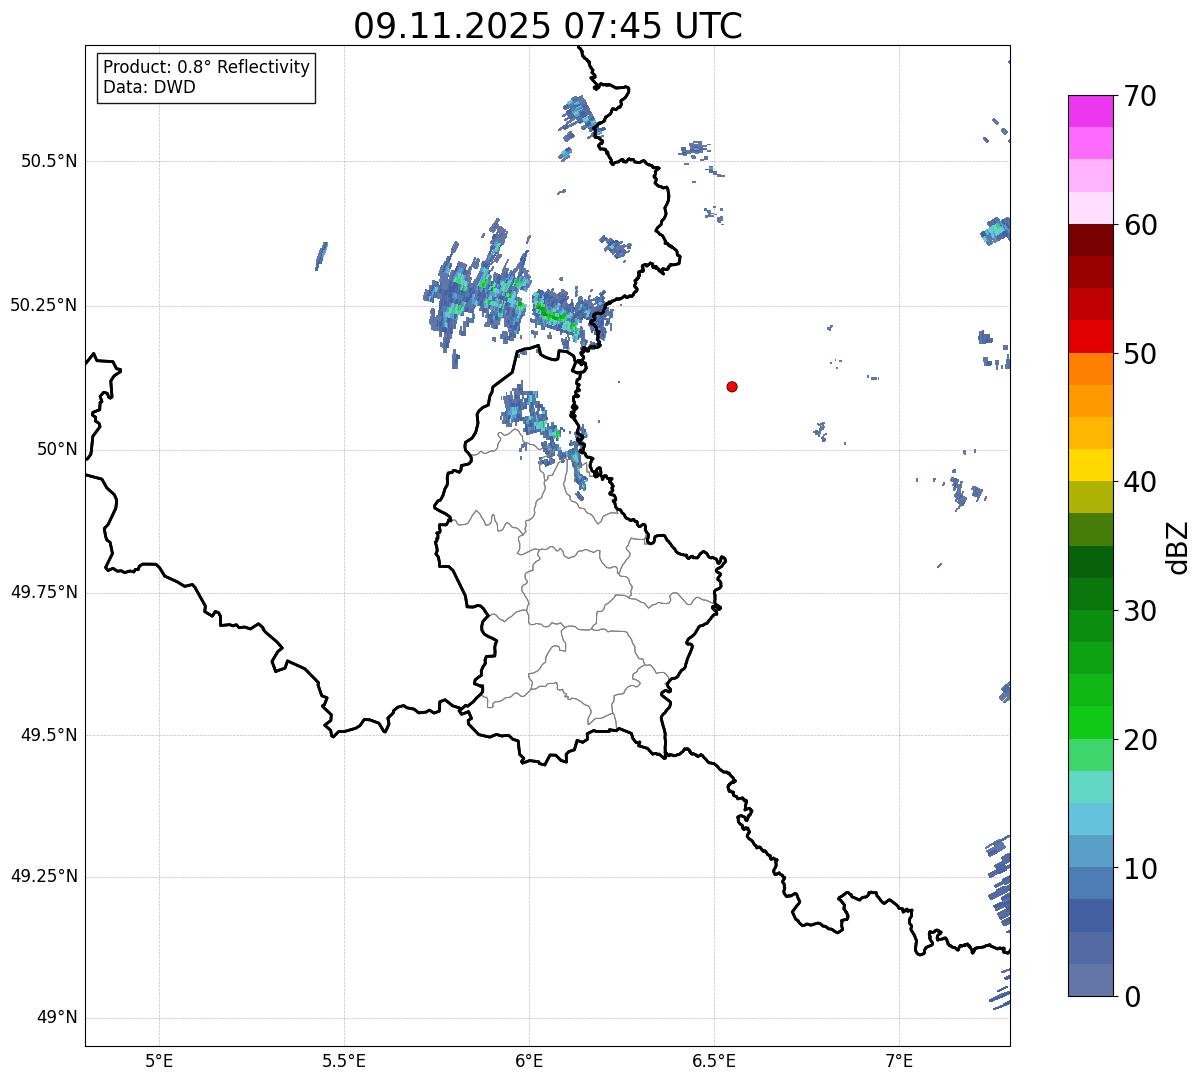Click the '5.5°E' longitude label
The width and height of the screenshot is (1202, 1081).
coord(344,1061)
